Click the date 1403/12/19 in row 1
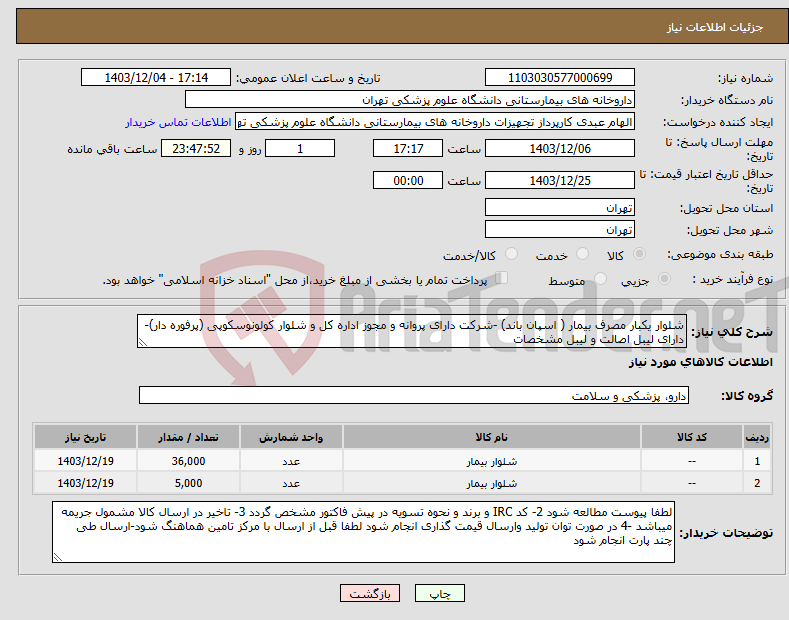The width and height of the screenshot is (789, 620). 85,461
